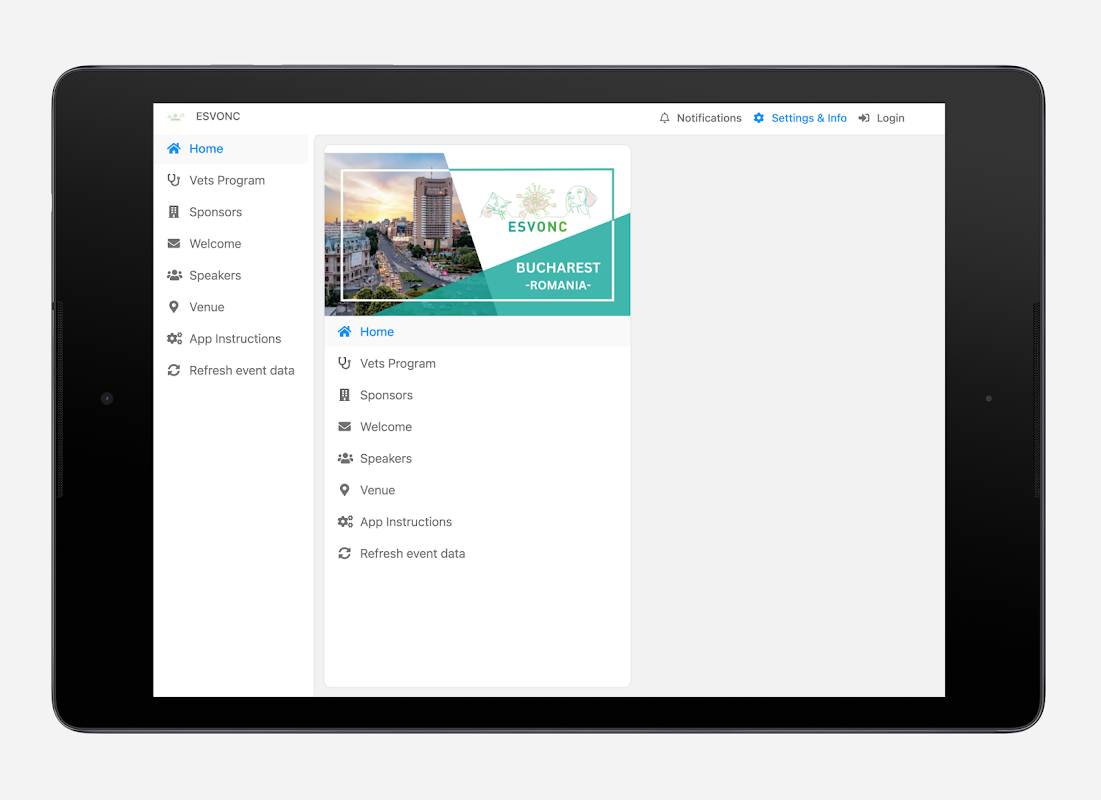Click main panel Venue map pin icon
The height and width of the screenshot is (800, 1101).
344,490
